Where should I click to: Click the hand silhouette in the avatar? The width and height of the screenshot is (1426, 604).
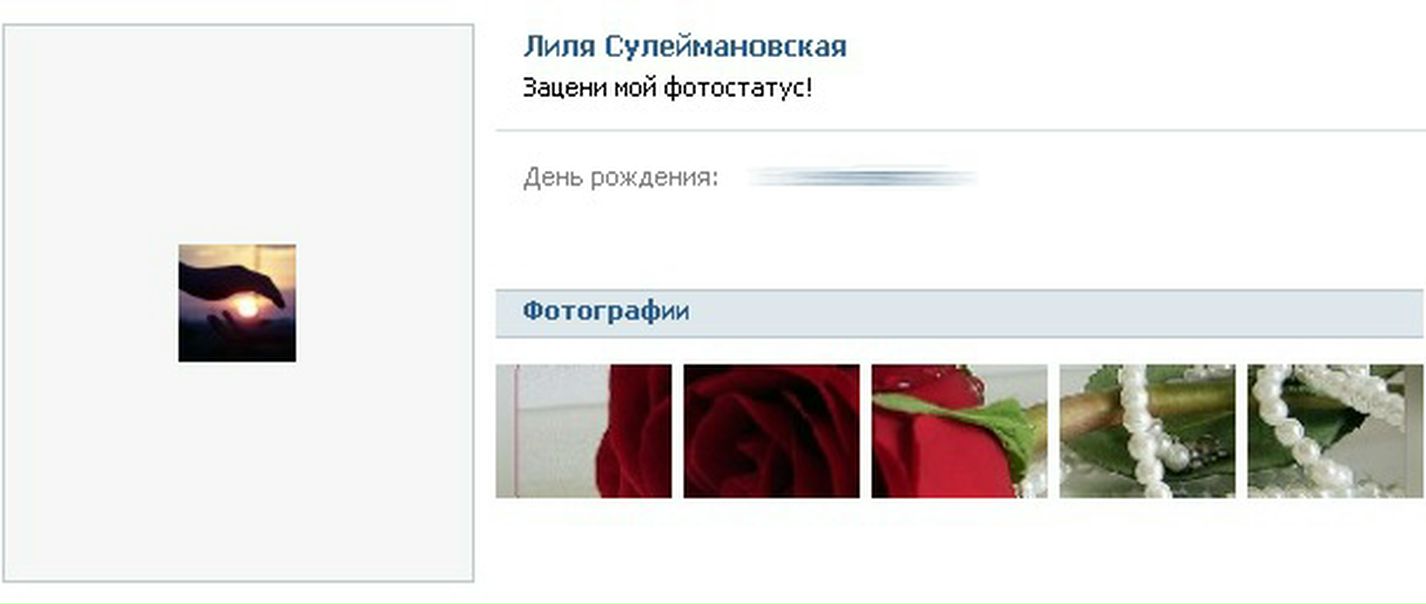[232, 281]
